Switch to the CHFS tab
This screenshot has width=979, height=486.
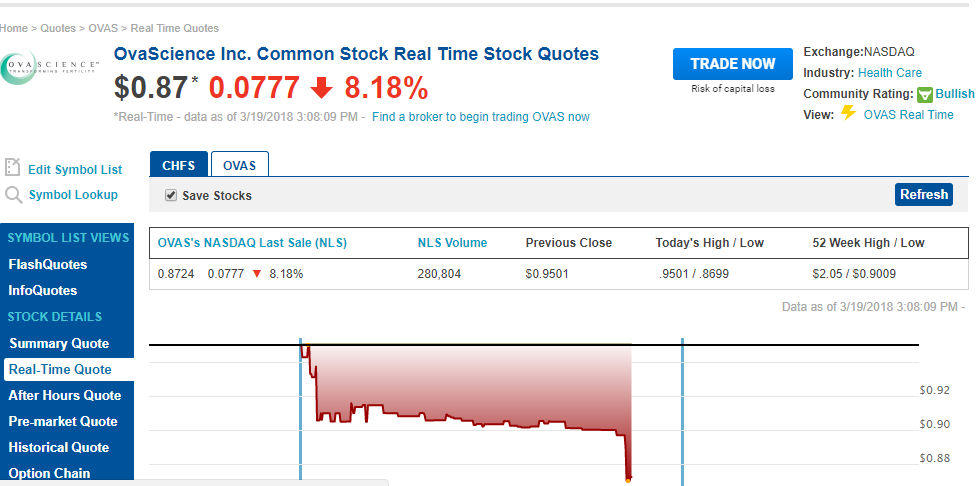point(179,165)
